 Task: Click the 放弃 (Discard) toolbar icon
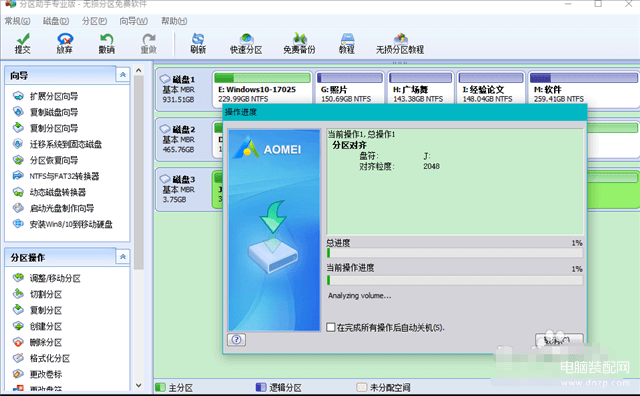pyautogui.click(x=64, y=44)
